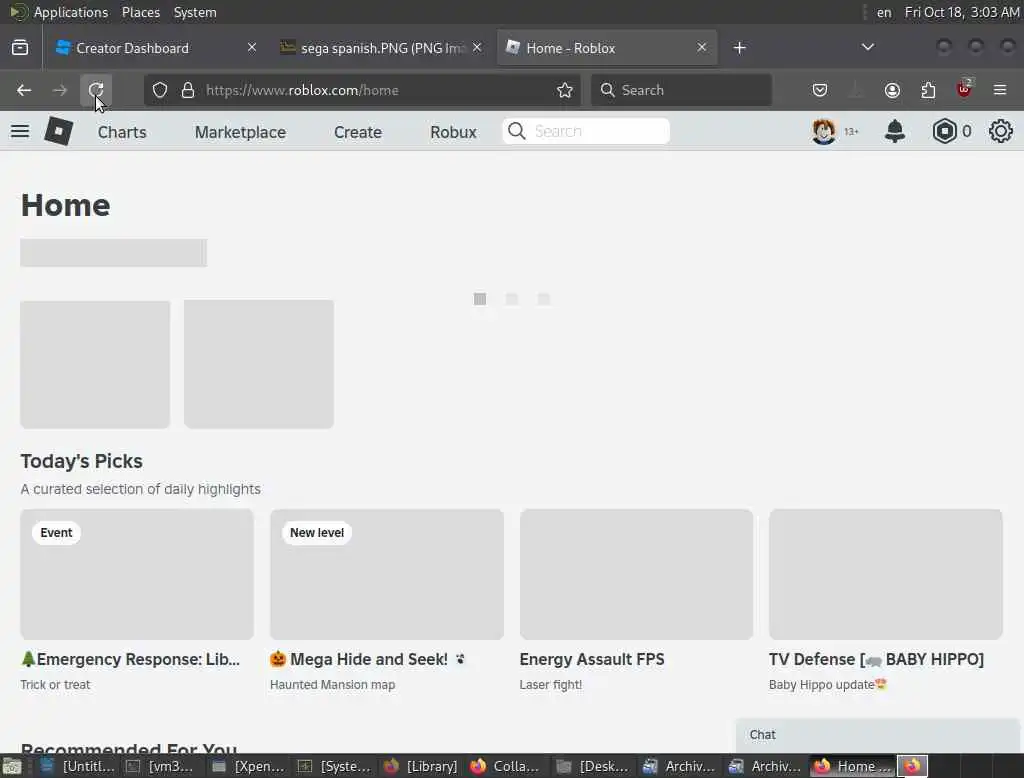
Task: Open the Places menu
Action: click(x=140, y=12)
